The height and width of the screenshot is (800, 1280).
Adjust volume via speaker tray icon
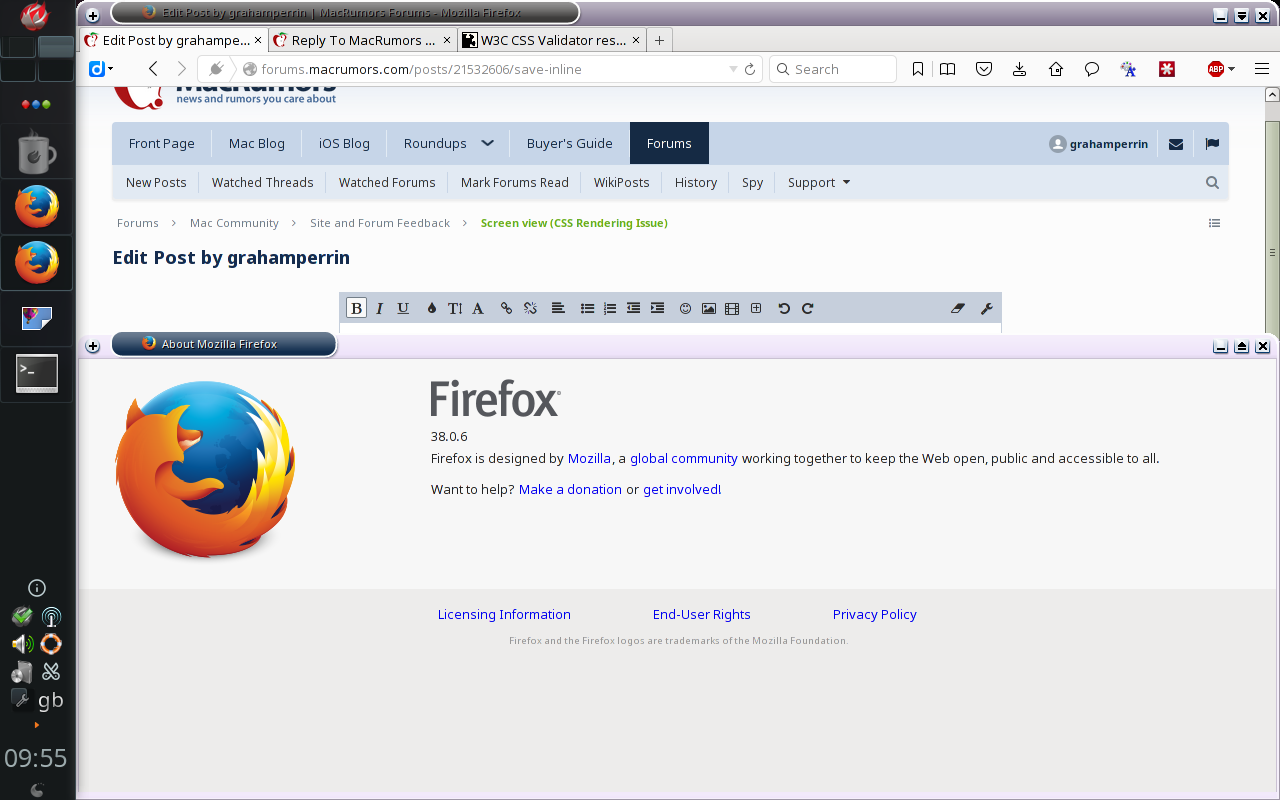pyautogui.click(x=22, y=644)
